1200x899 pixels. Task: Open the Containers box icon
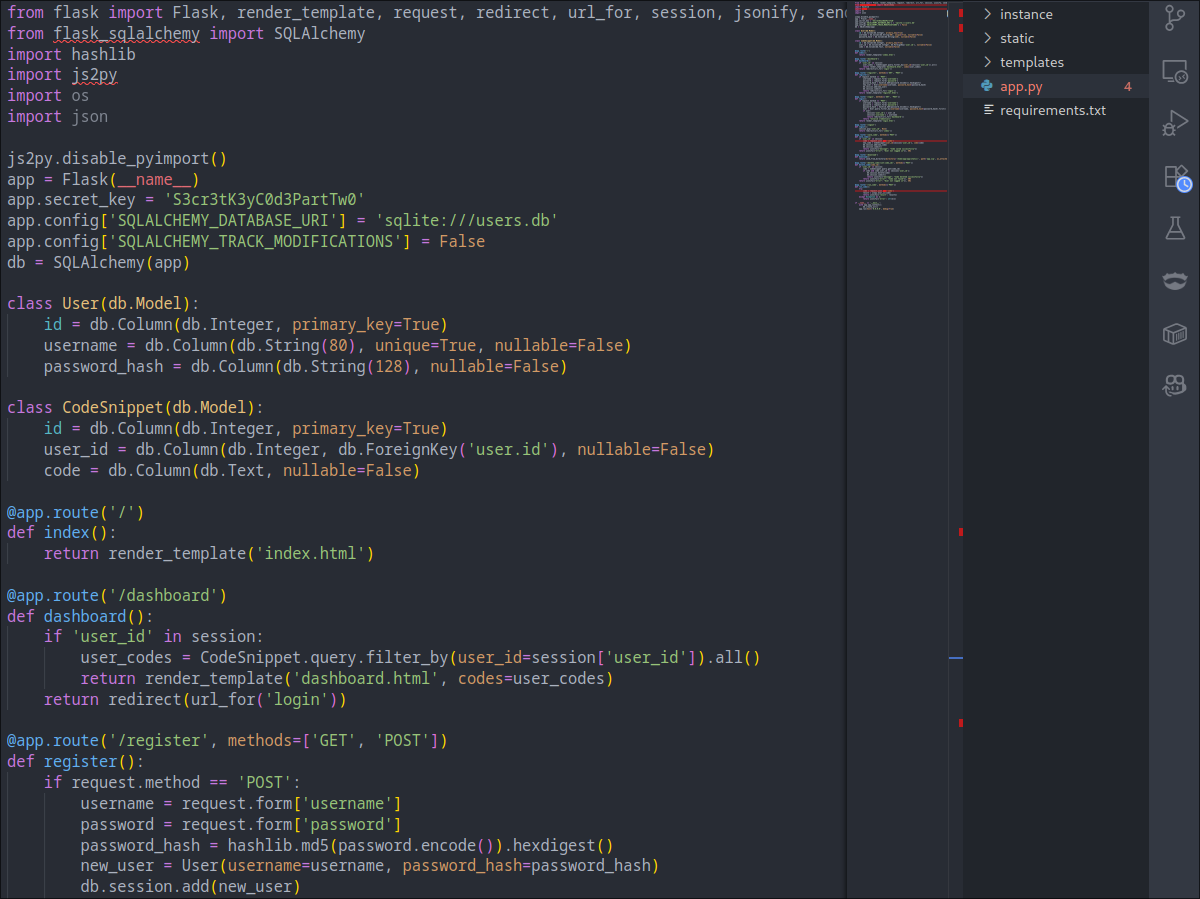pyautogui.click(x=1174, y=333)
